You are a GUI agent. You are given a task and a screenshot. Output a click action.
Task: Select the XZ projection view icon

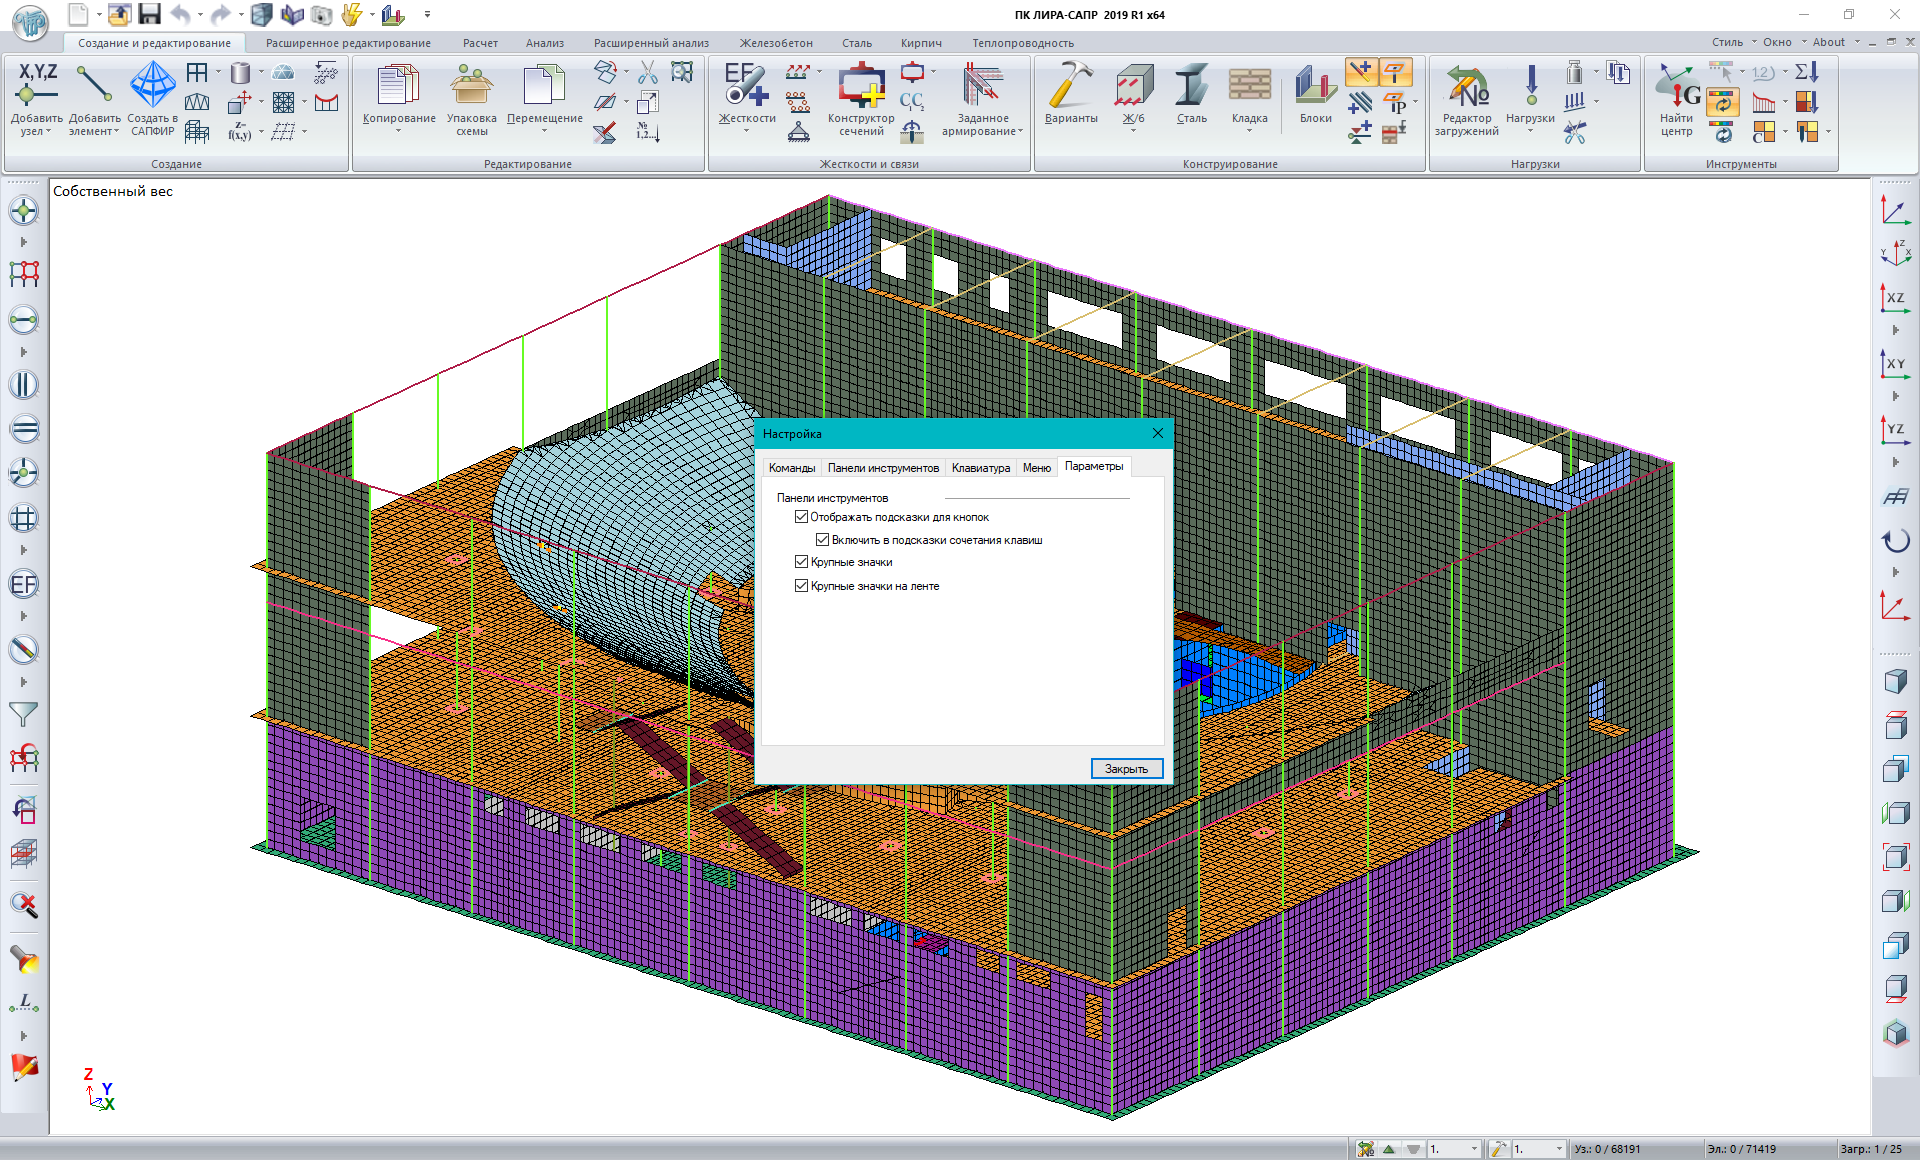tap(1894, 298)
